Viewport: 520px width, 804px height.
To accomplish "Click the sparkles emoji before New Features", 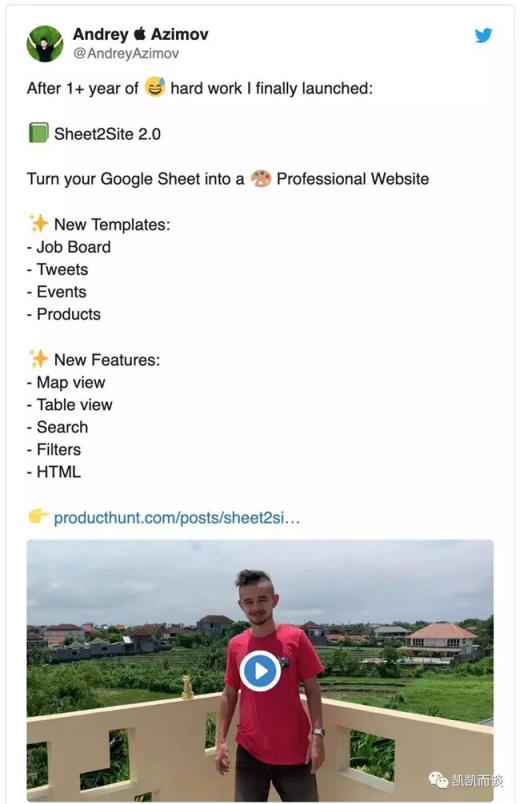I will 38,359.
